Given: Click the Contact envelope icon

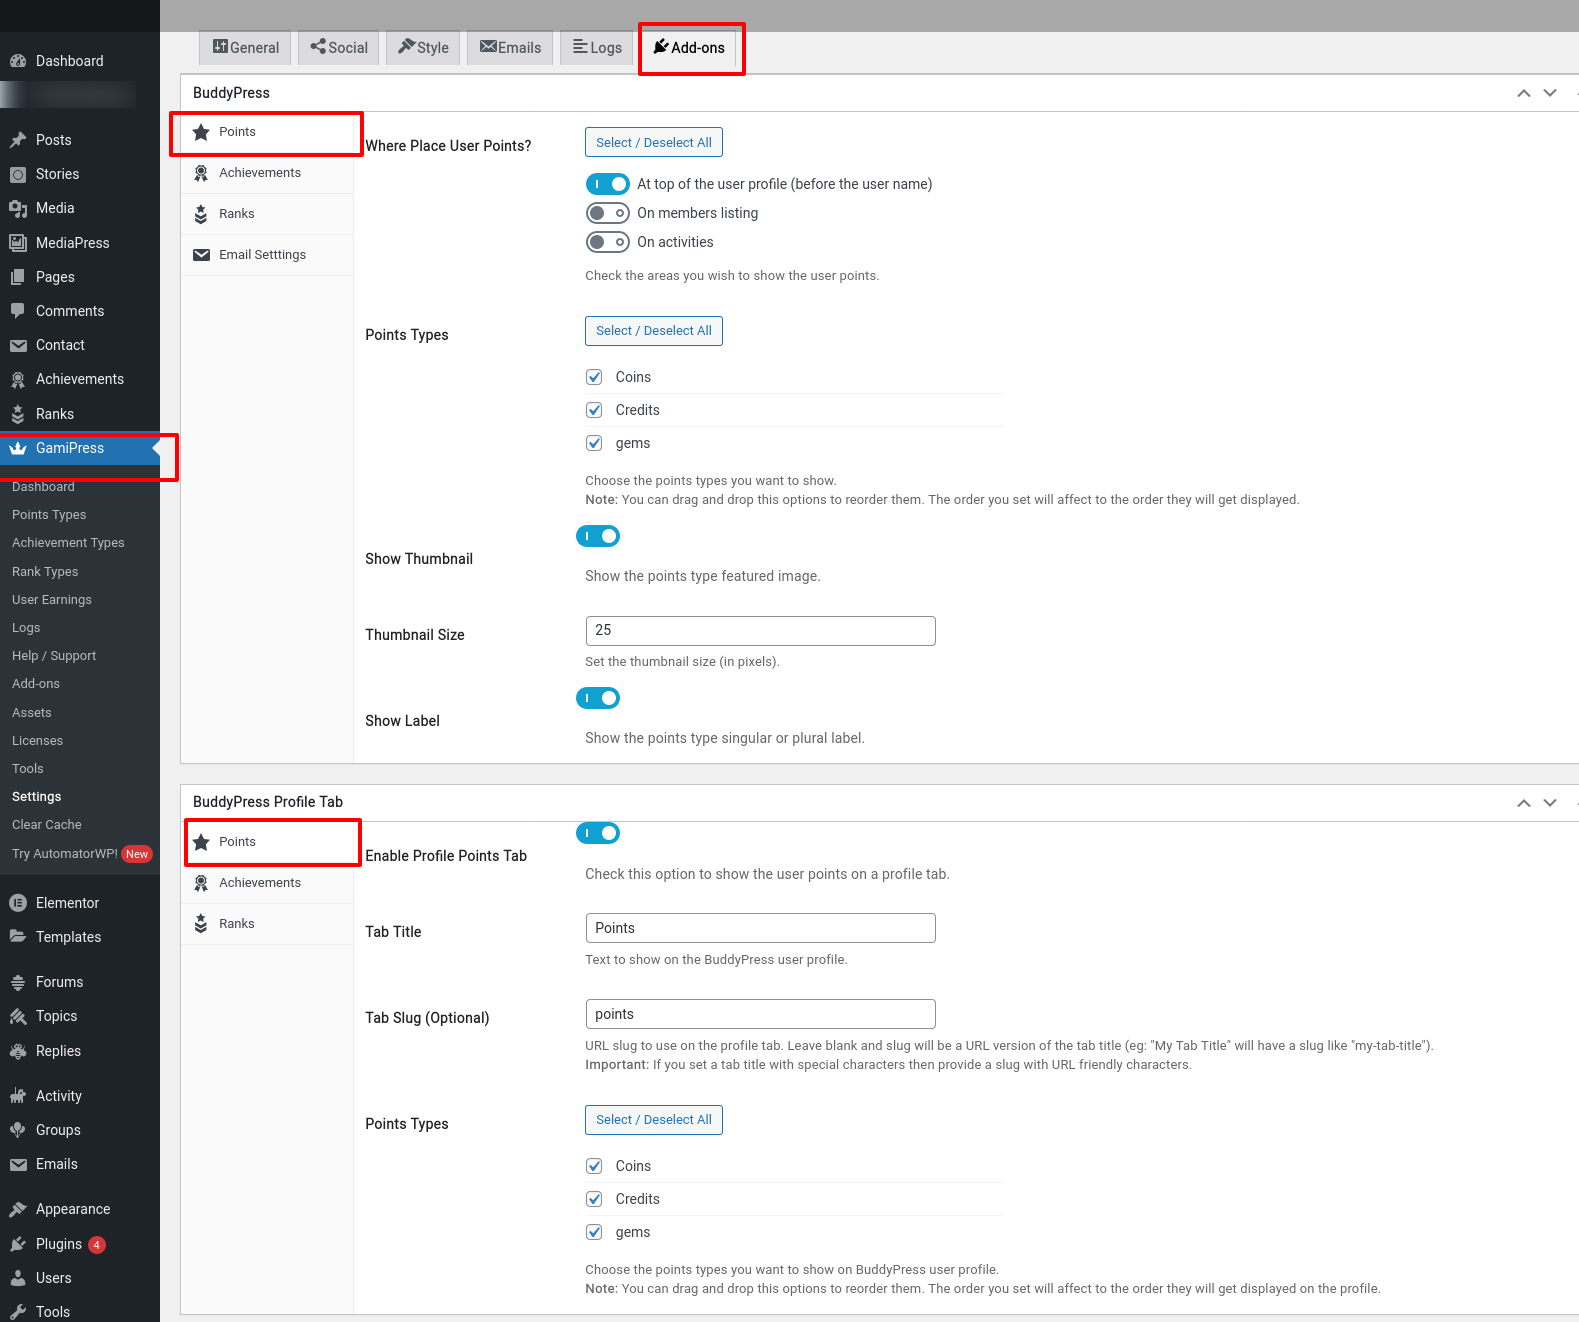Looking at the screenshot, I should pyautogui.click(x=18, y=345).
